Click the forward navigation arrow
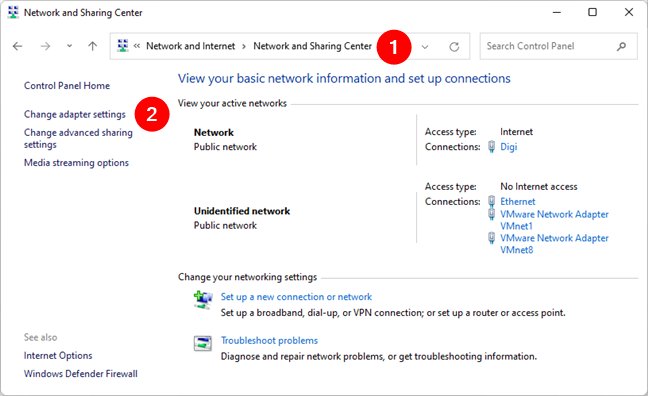 click(45, 46)
